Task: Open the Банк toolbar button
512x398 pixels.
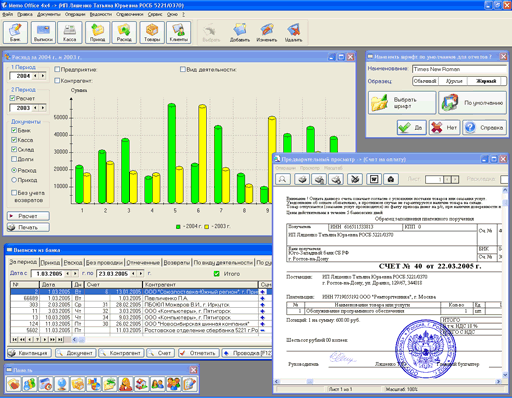Action: click(15, 32)
